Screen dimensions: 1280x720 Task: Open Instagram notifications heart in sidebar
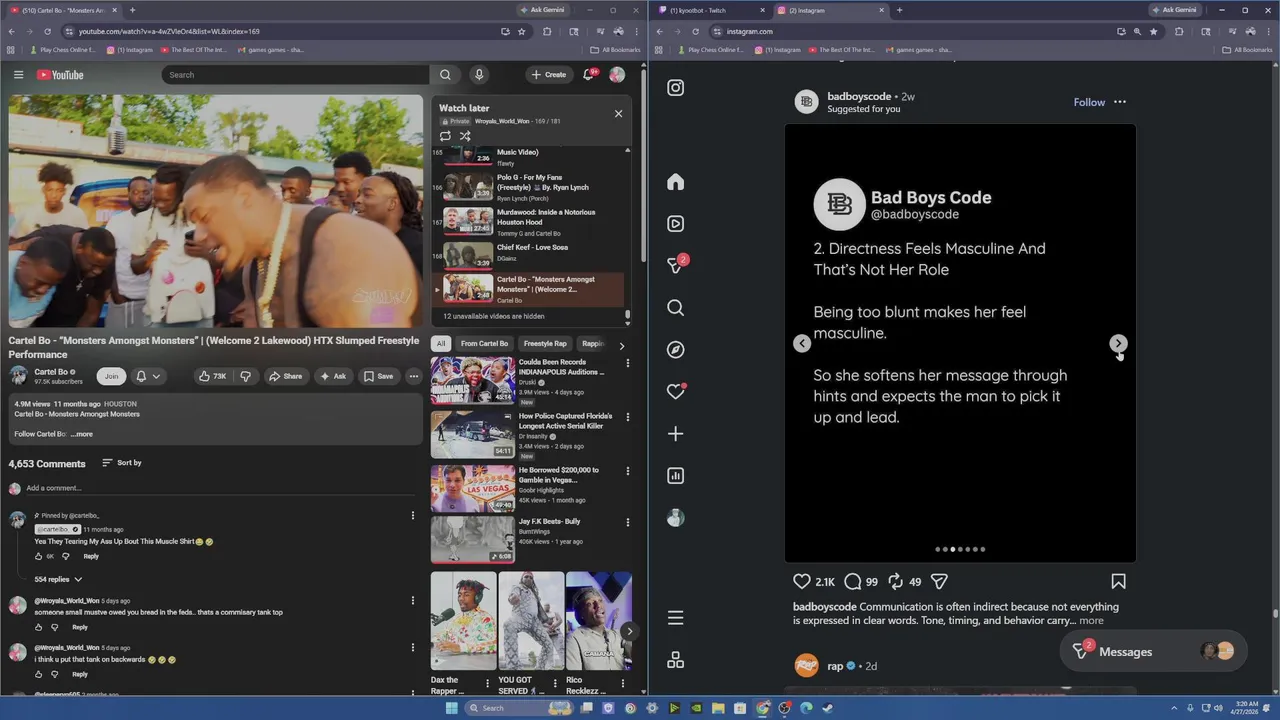[x=676, y=392]
